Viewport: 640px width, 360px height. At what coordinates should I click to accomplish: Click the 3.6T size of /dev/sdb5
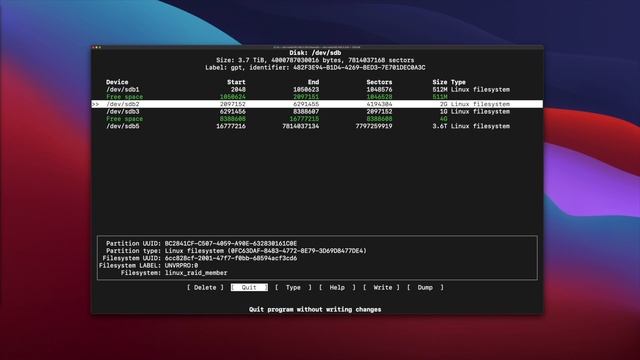click(440, 126)
